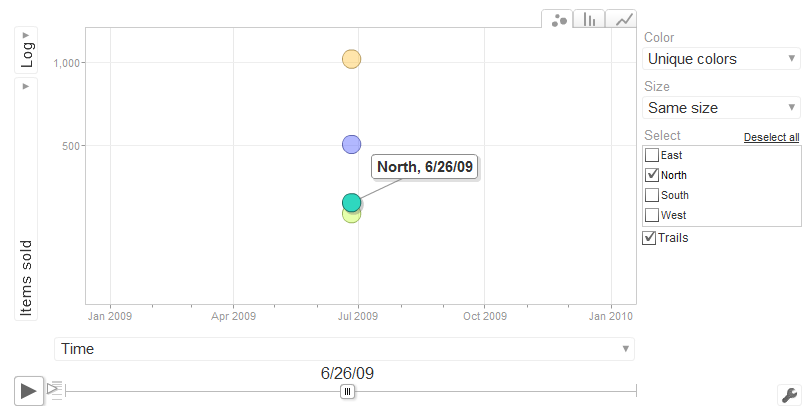The height and width of the screenshot is (418, 812).
Task: Open the Items sold y-axis selector
Action: tap(26, 199)
